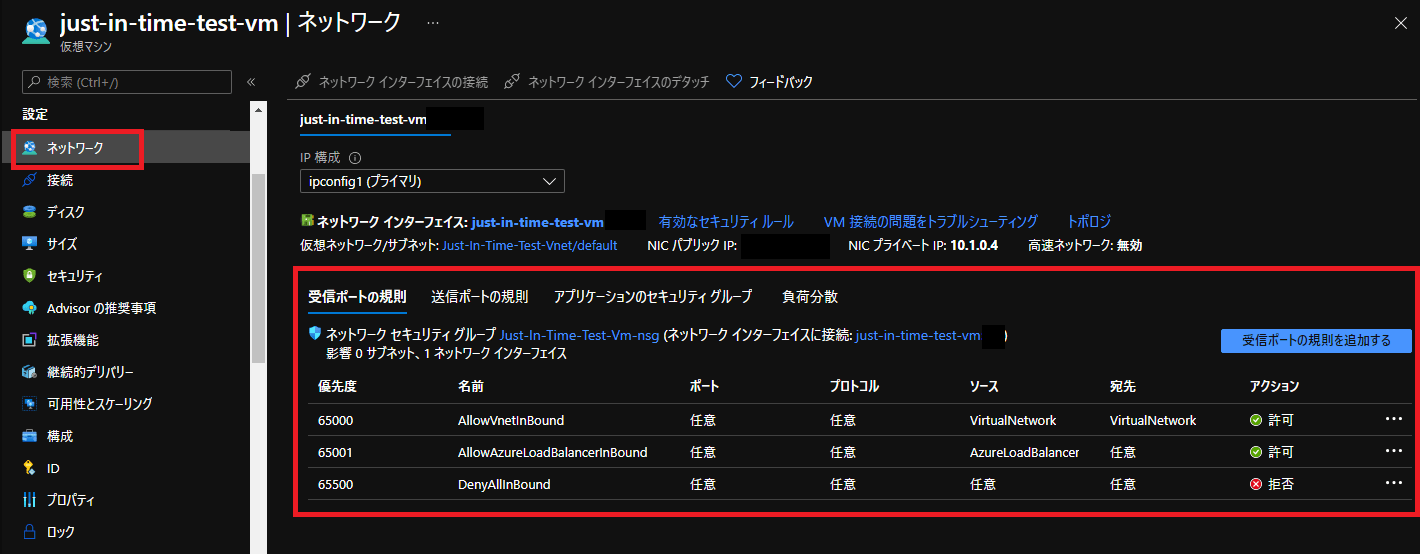Open more options for AllowVnetInBound rule

click(1394, 419)
